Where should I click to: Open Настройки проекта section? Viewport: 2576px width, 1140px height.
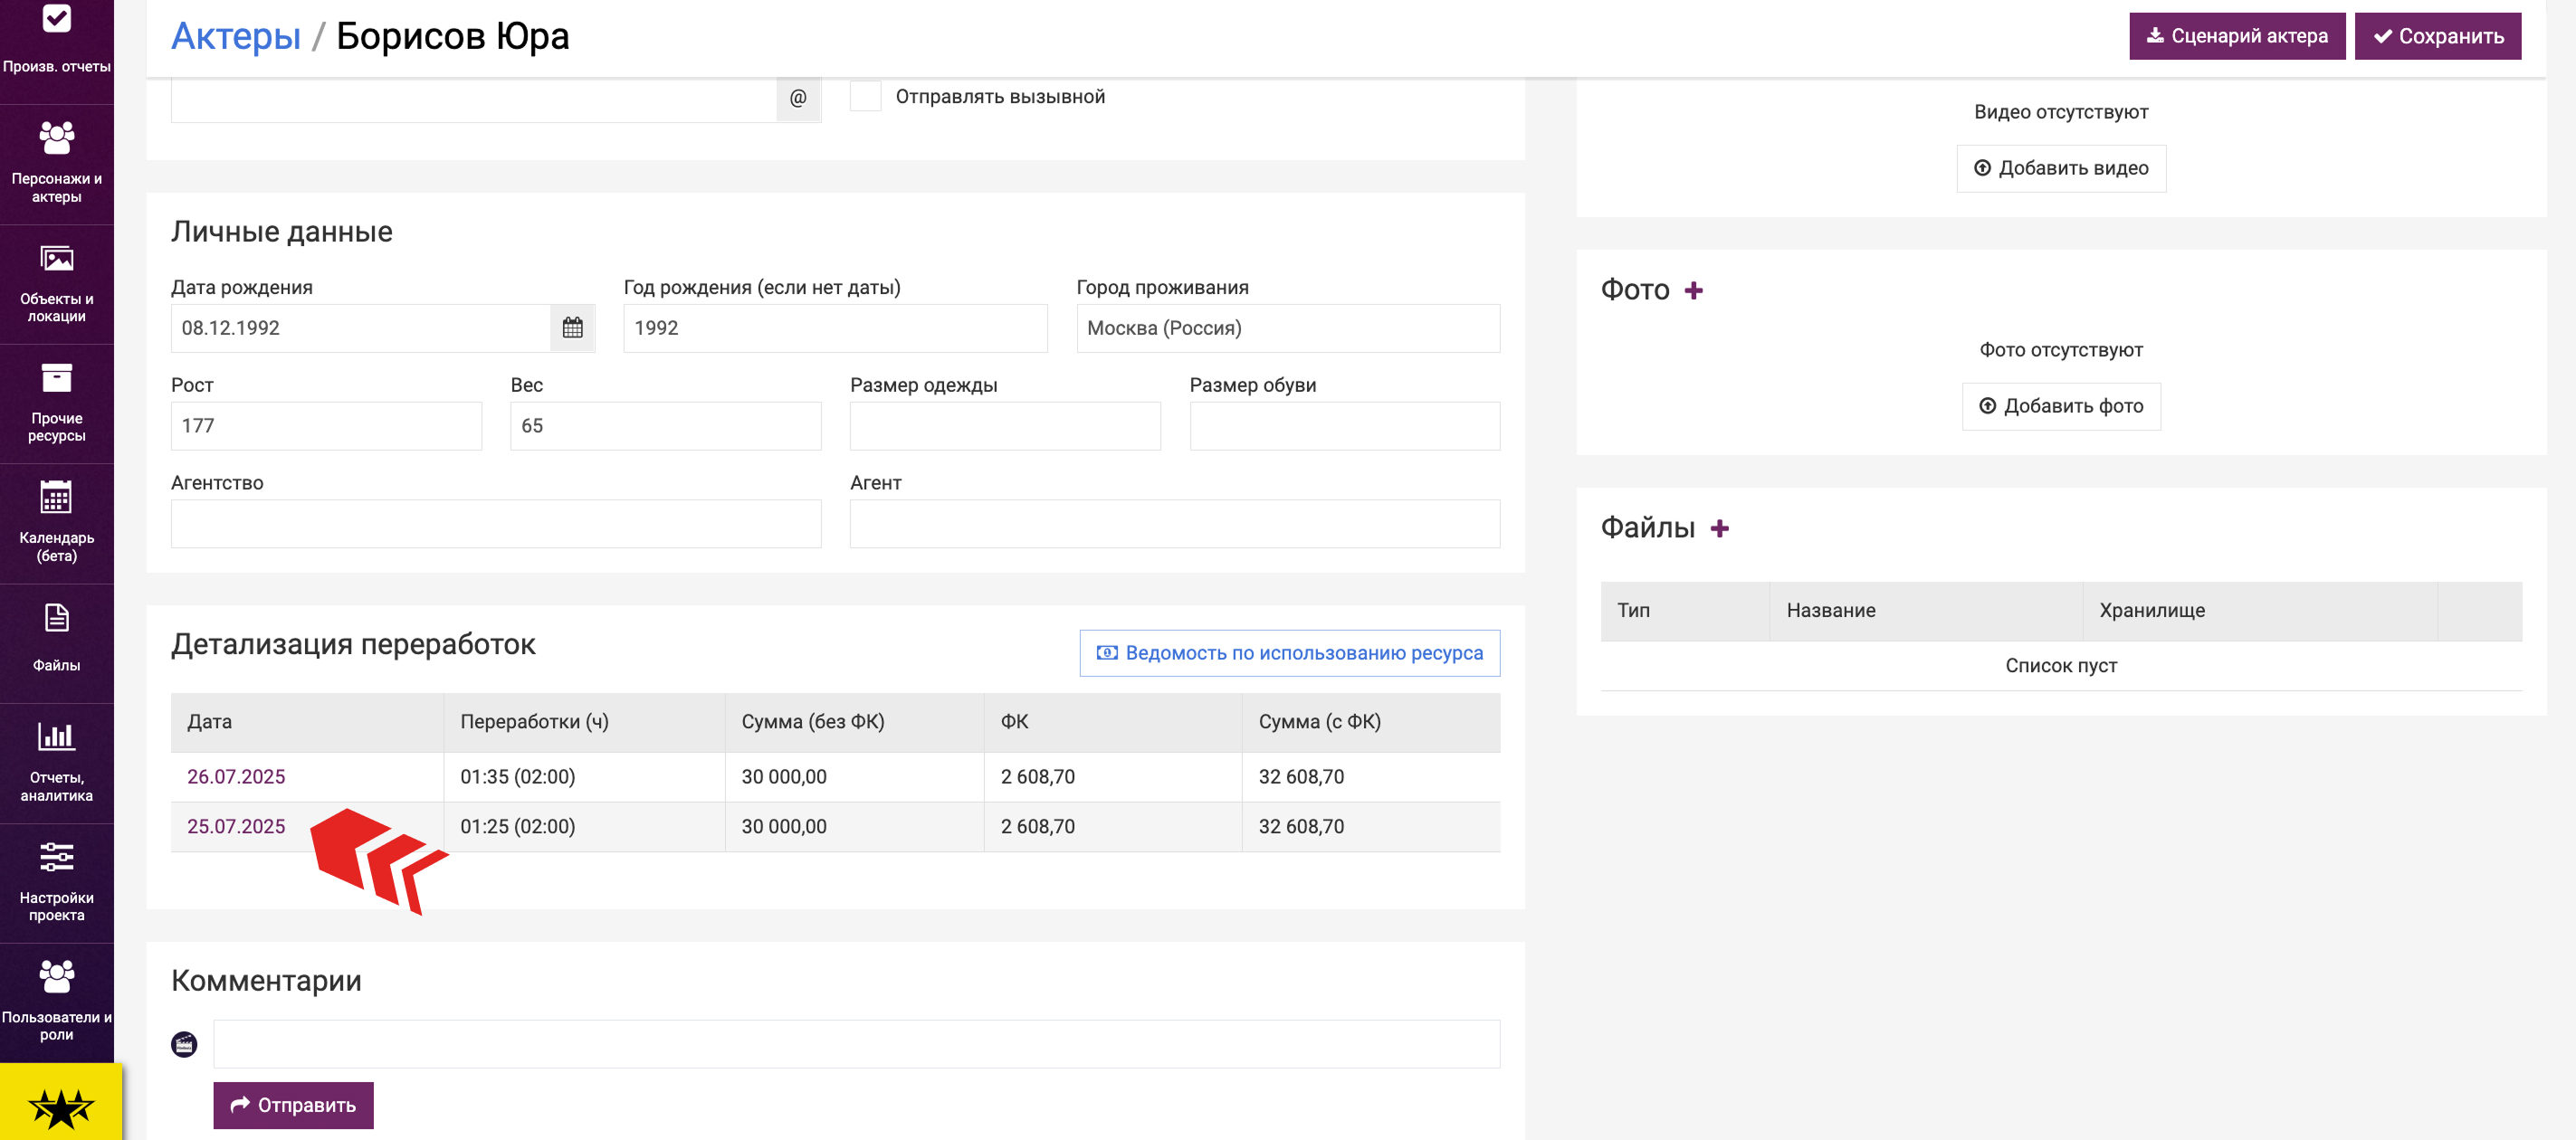(57, 883)
